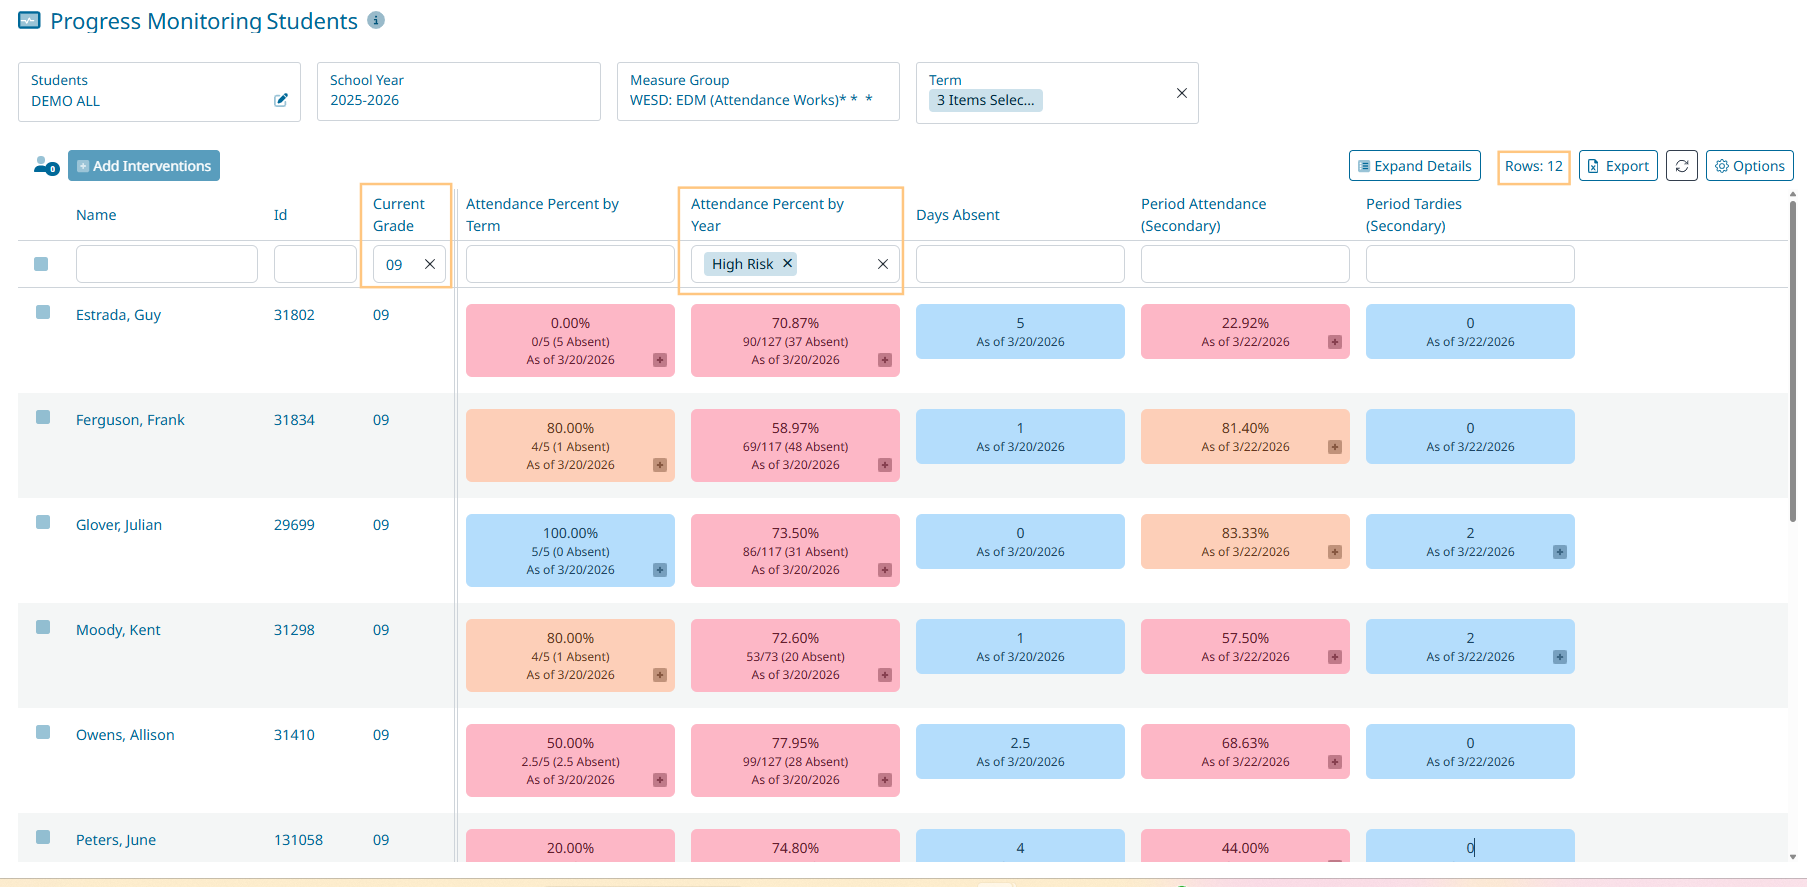Image resolution: width=1807 pixels, height=887 pixels.
Task: Click the edit icon in Students box
Action: pyautogui.click(x=281, y=100)
